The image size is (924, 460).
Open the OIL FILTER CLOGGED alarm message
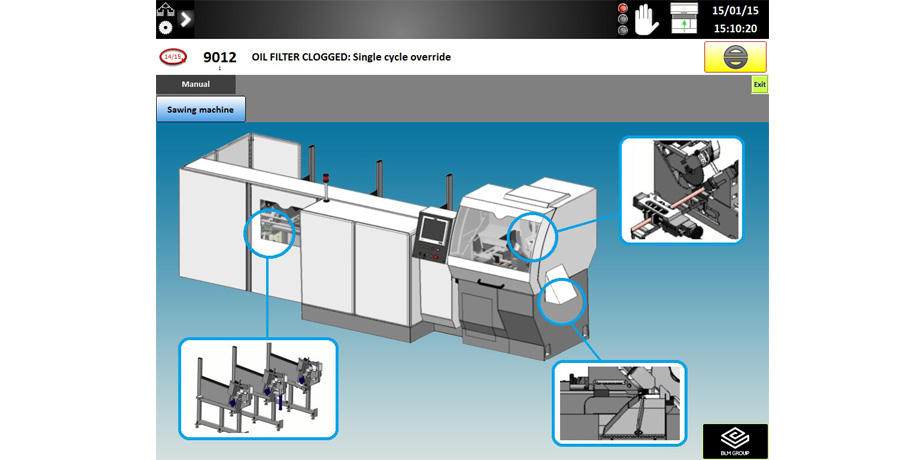coord(351,58)
